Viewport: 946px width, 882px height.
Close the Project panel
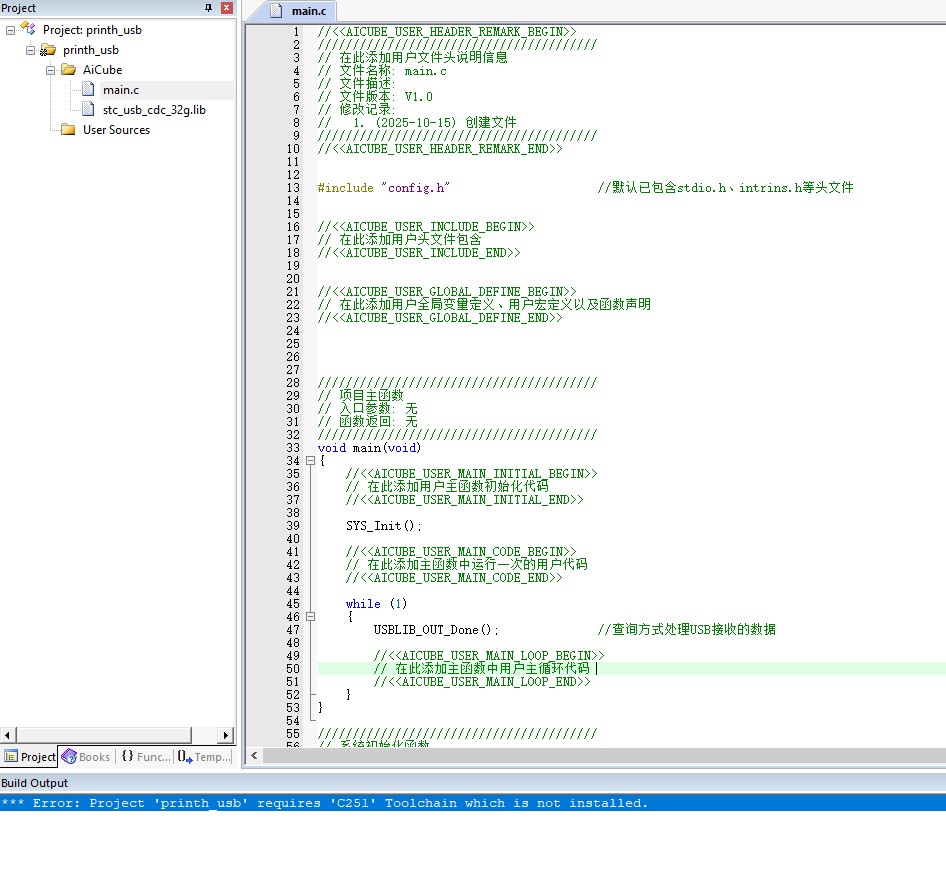[x=226, y=8]
